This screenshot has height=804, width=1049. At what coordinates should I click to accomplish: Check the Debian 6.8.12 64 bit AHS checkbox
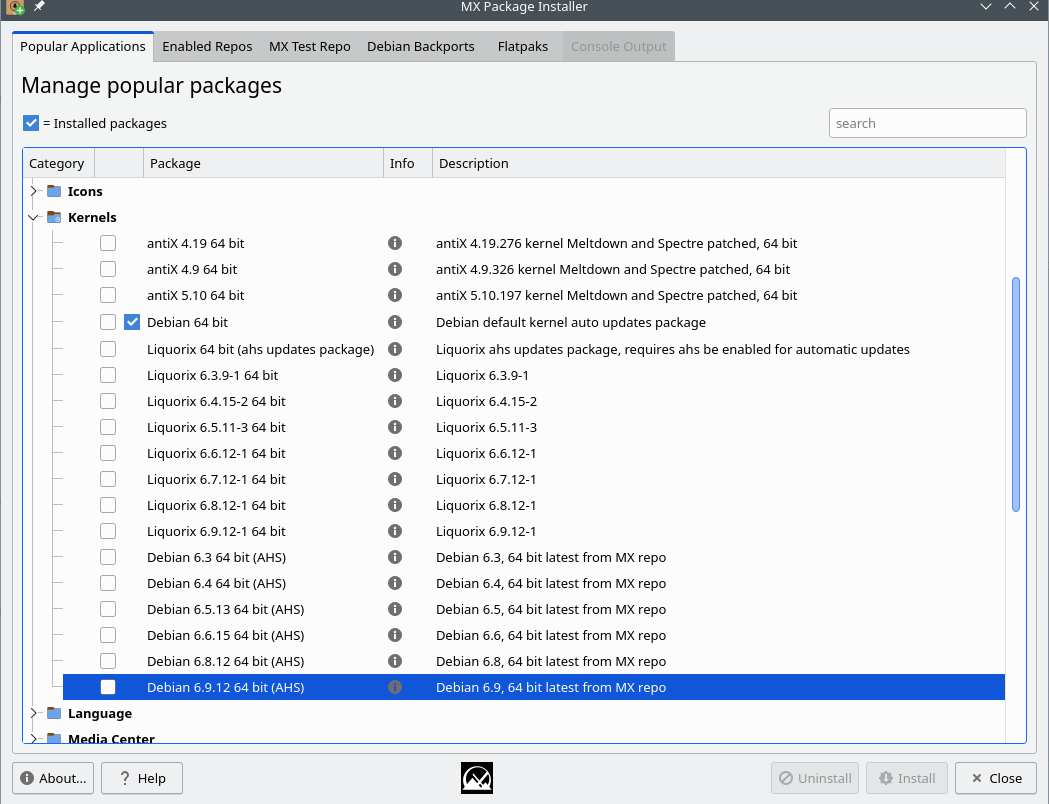coord(108,661)
